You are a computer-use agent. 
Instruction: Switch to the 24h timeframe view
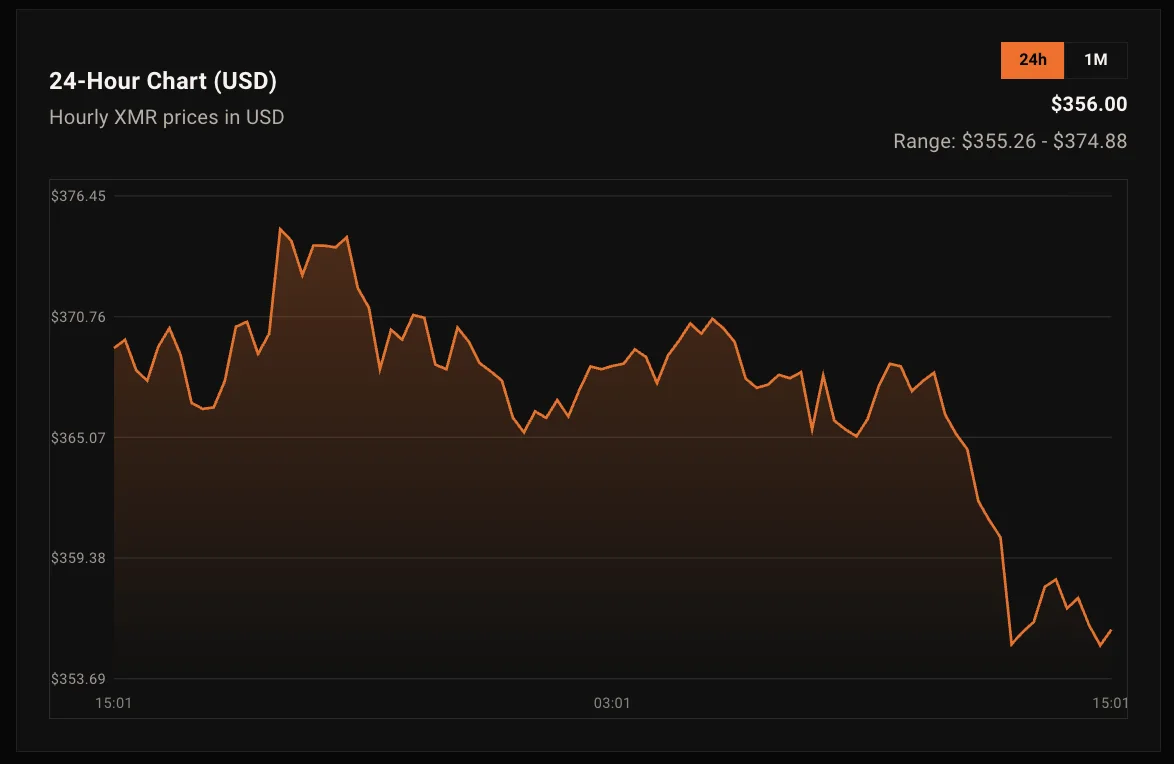(1032, 60)
